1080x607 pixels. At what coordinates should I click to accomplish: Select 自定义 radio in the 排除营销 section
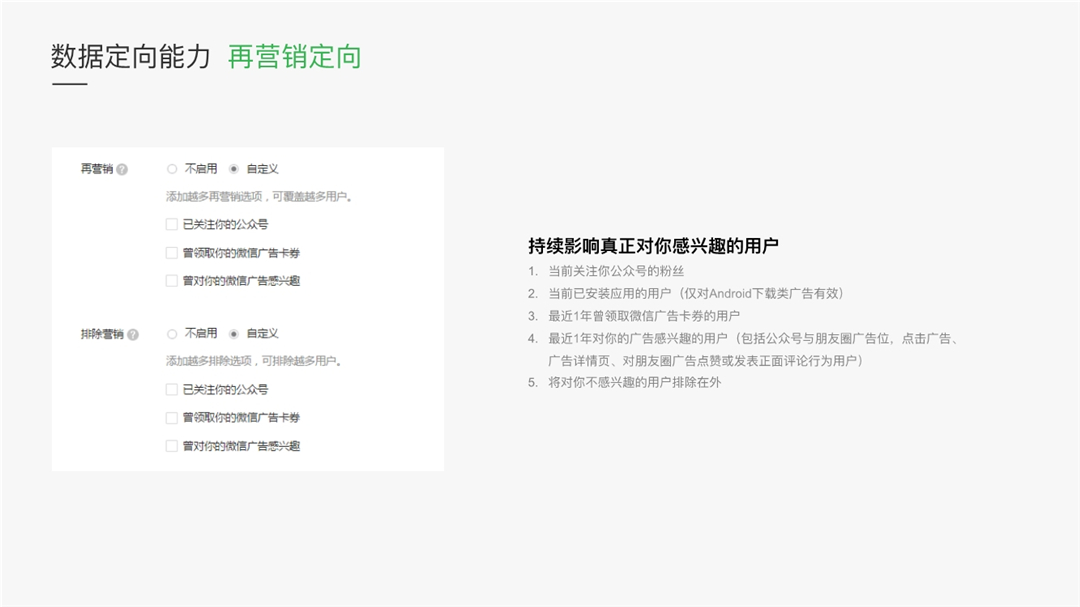[x=234, y=334]
